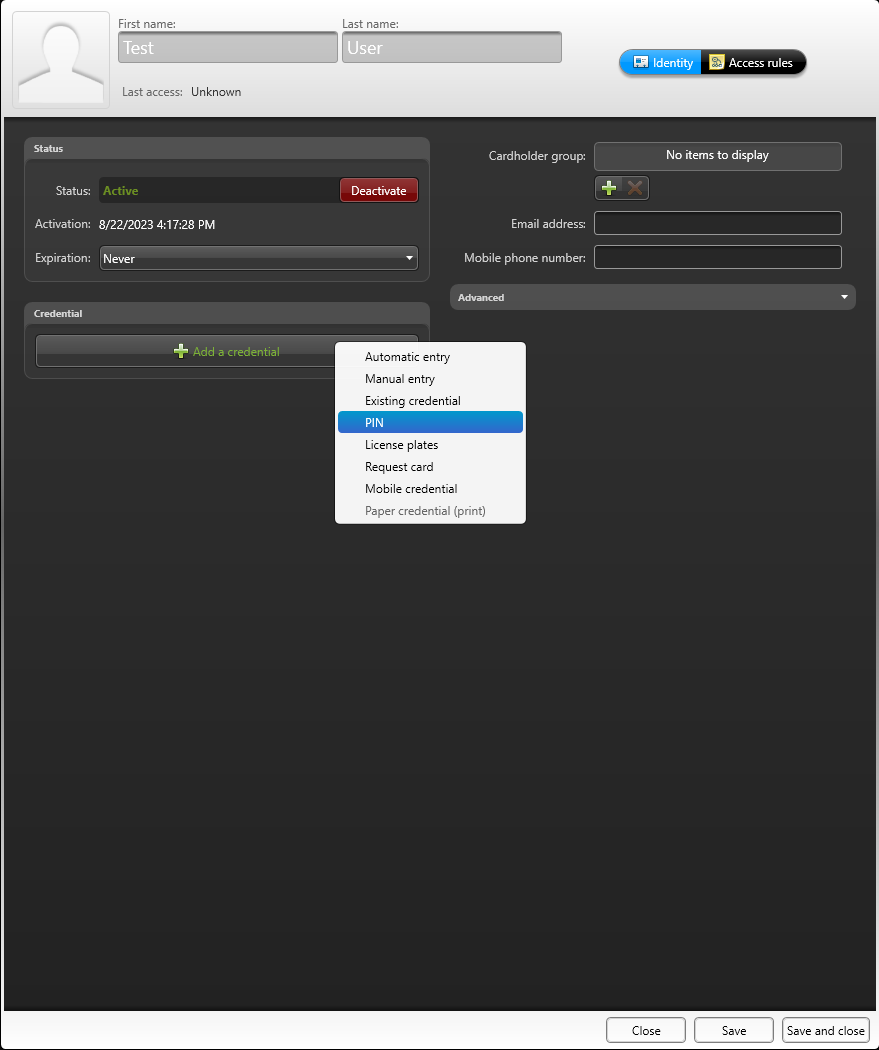Click the cardholder photo placeholder

61,59
